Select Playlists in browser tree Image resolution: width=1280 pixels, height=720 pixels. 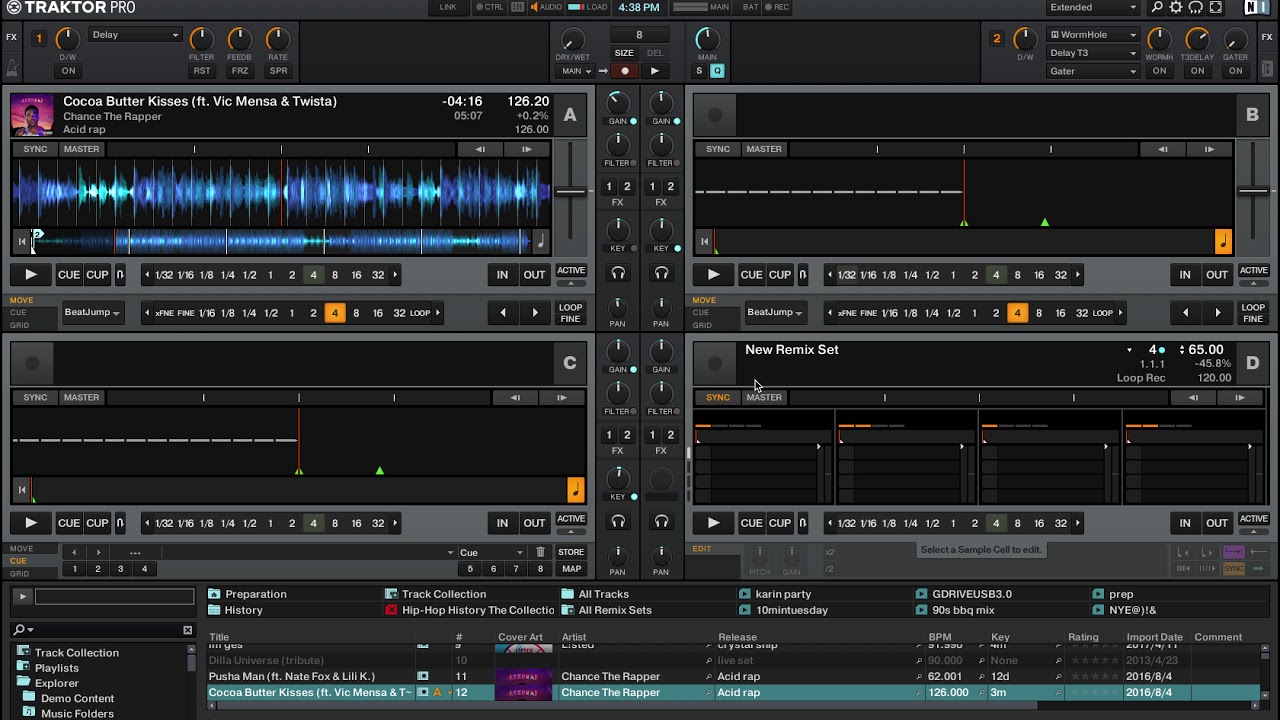click(x=56, y=668)
